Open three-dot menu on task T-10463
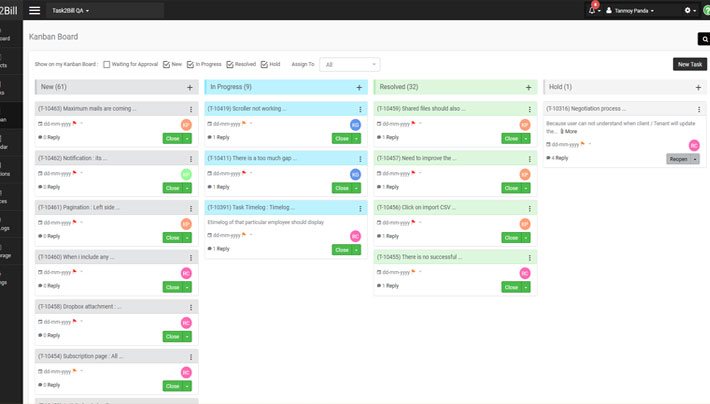Viewport: 710px width, 404px height. pyautogui.click(x=192, y=108)
